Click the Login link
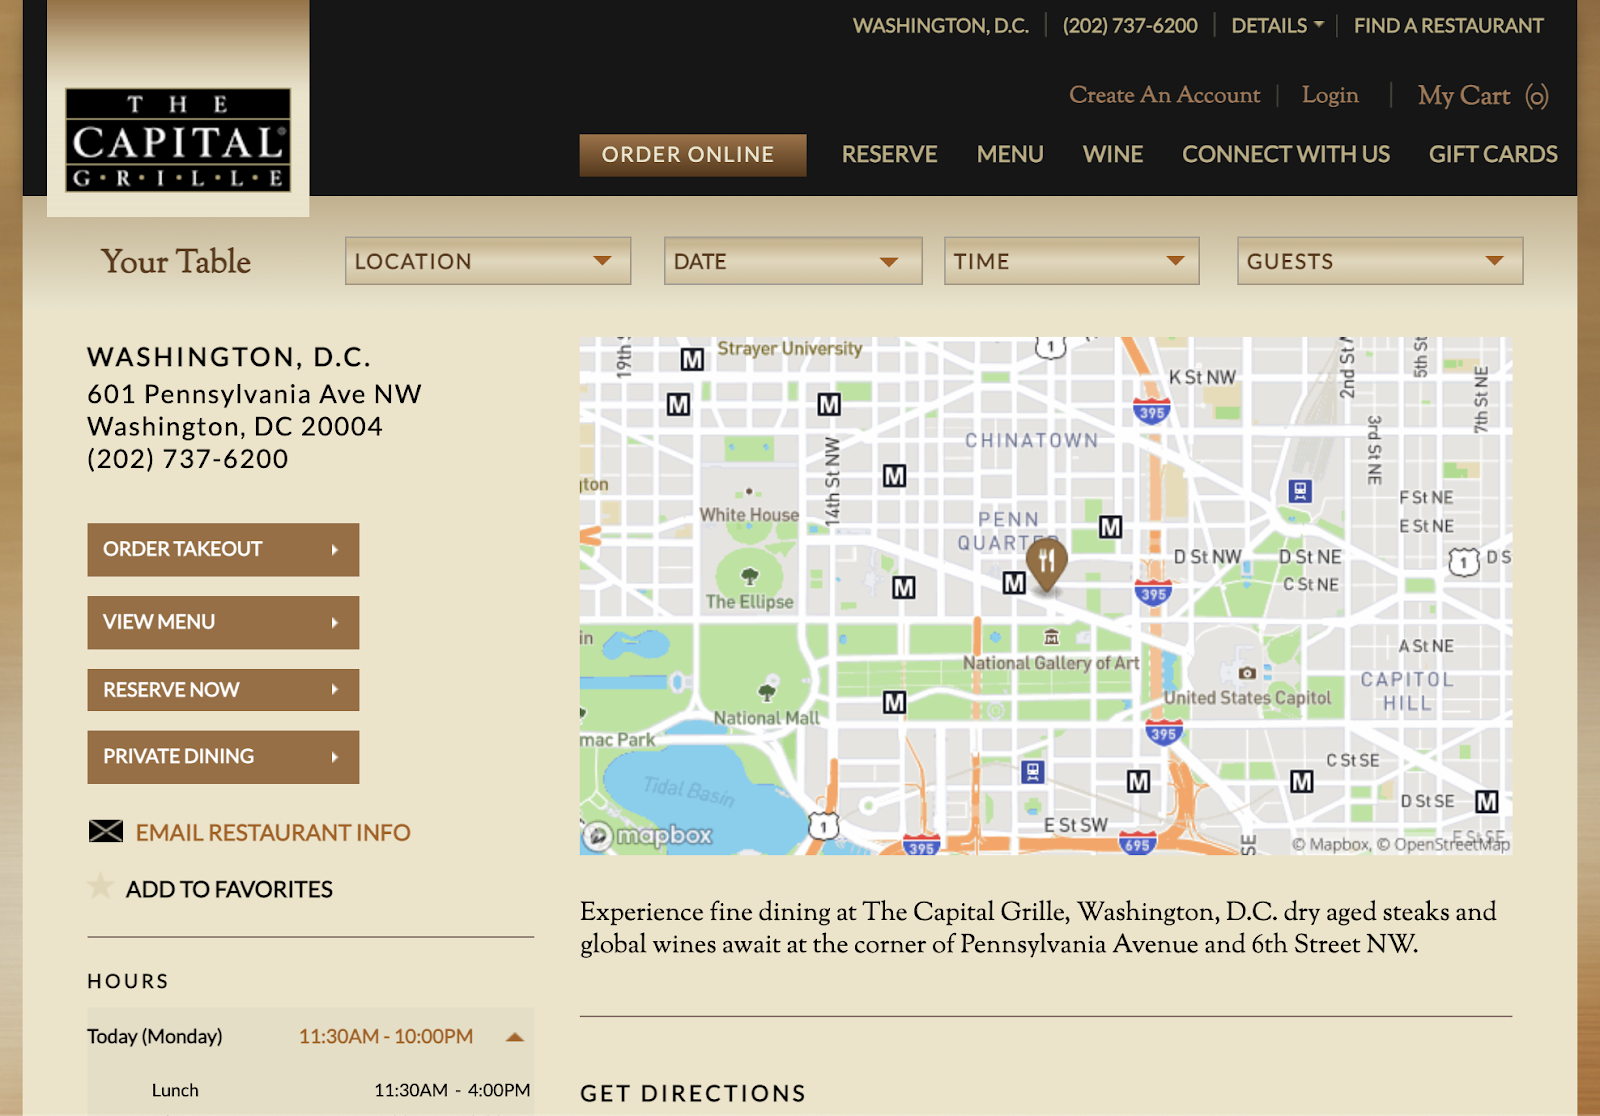This screenshot has width=1600, height=1116. click(1329, 95)
